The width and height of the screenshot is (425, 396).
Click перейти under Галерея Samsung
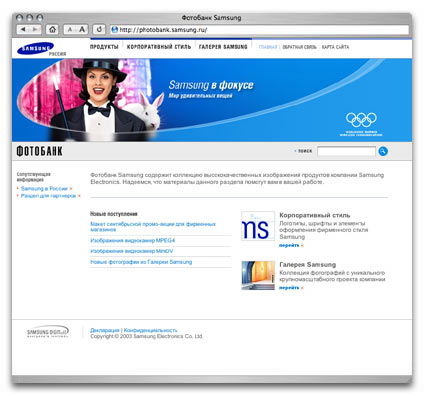289,288
